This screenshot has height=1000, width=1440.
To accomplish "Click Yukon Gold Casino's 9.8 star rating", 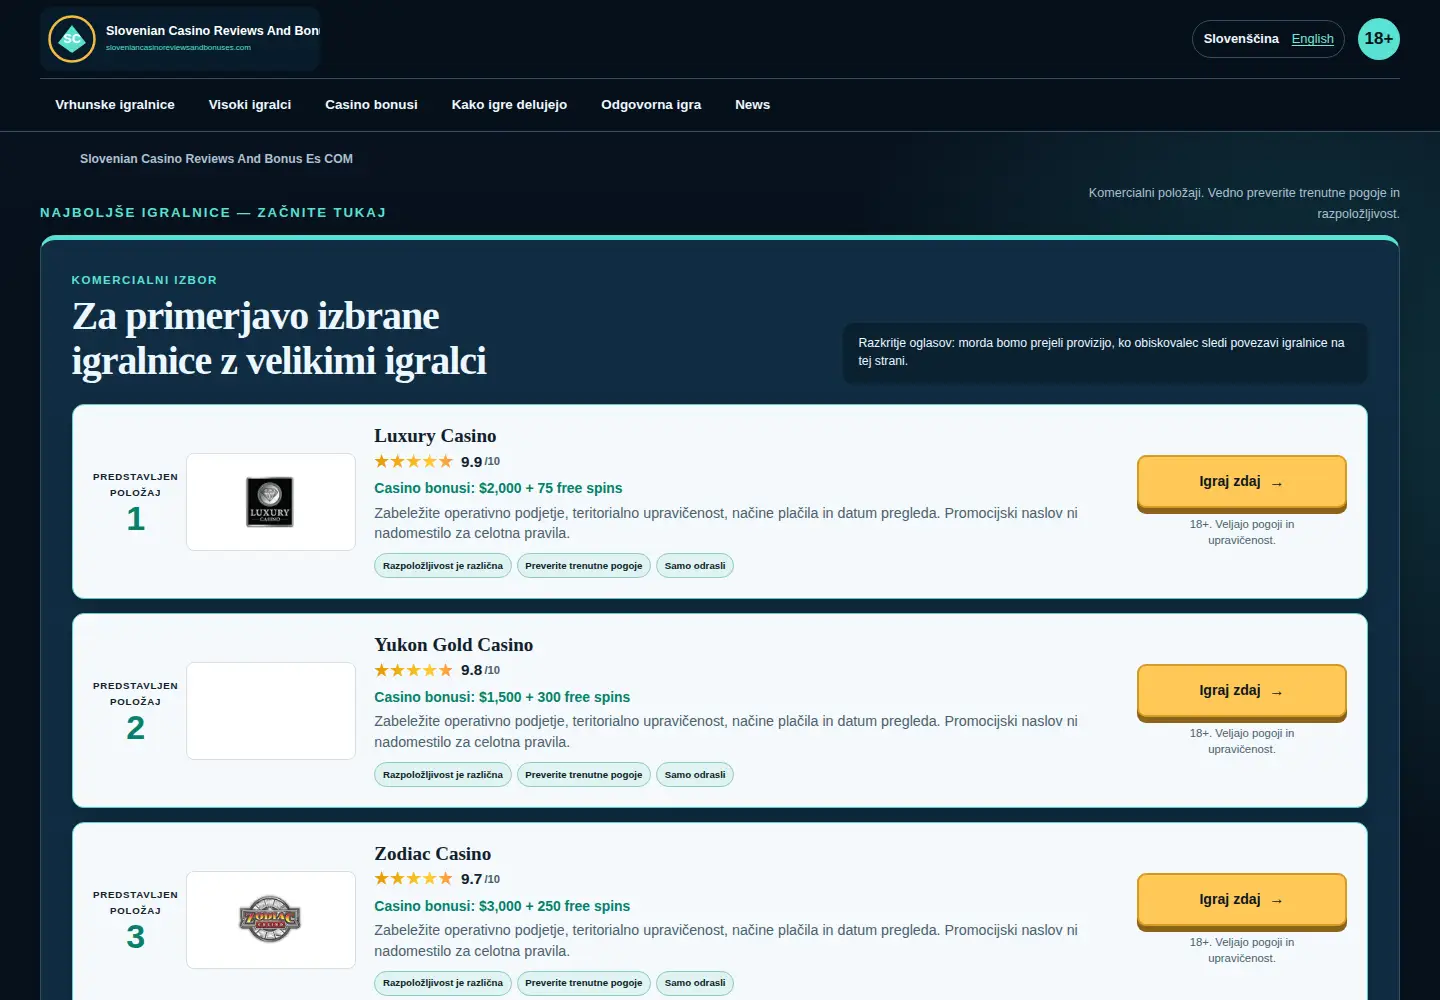I will pyautogui.click(x=437, y=671).
